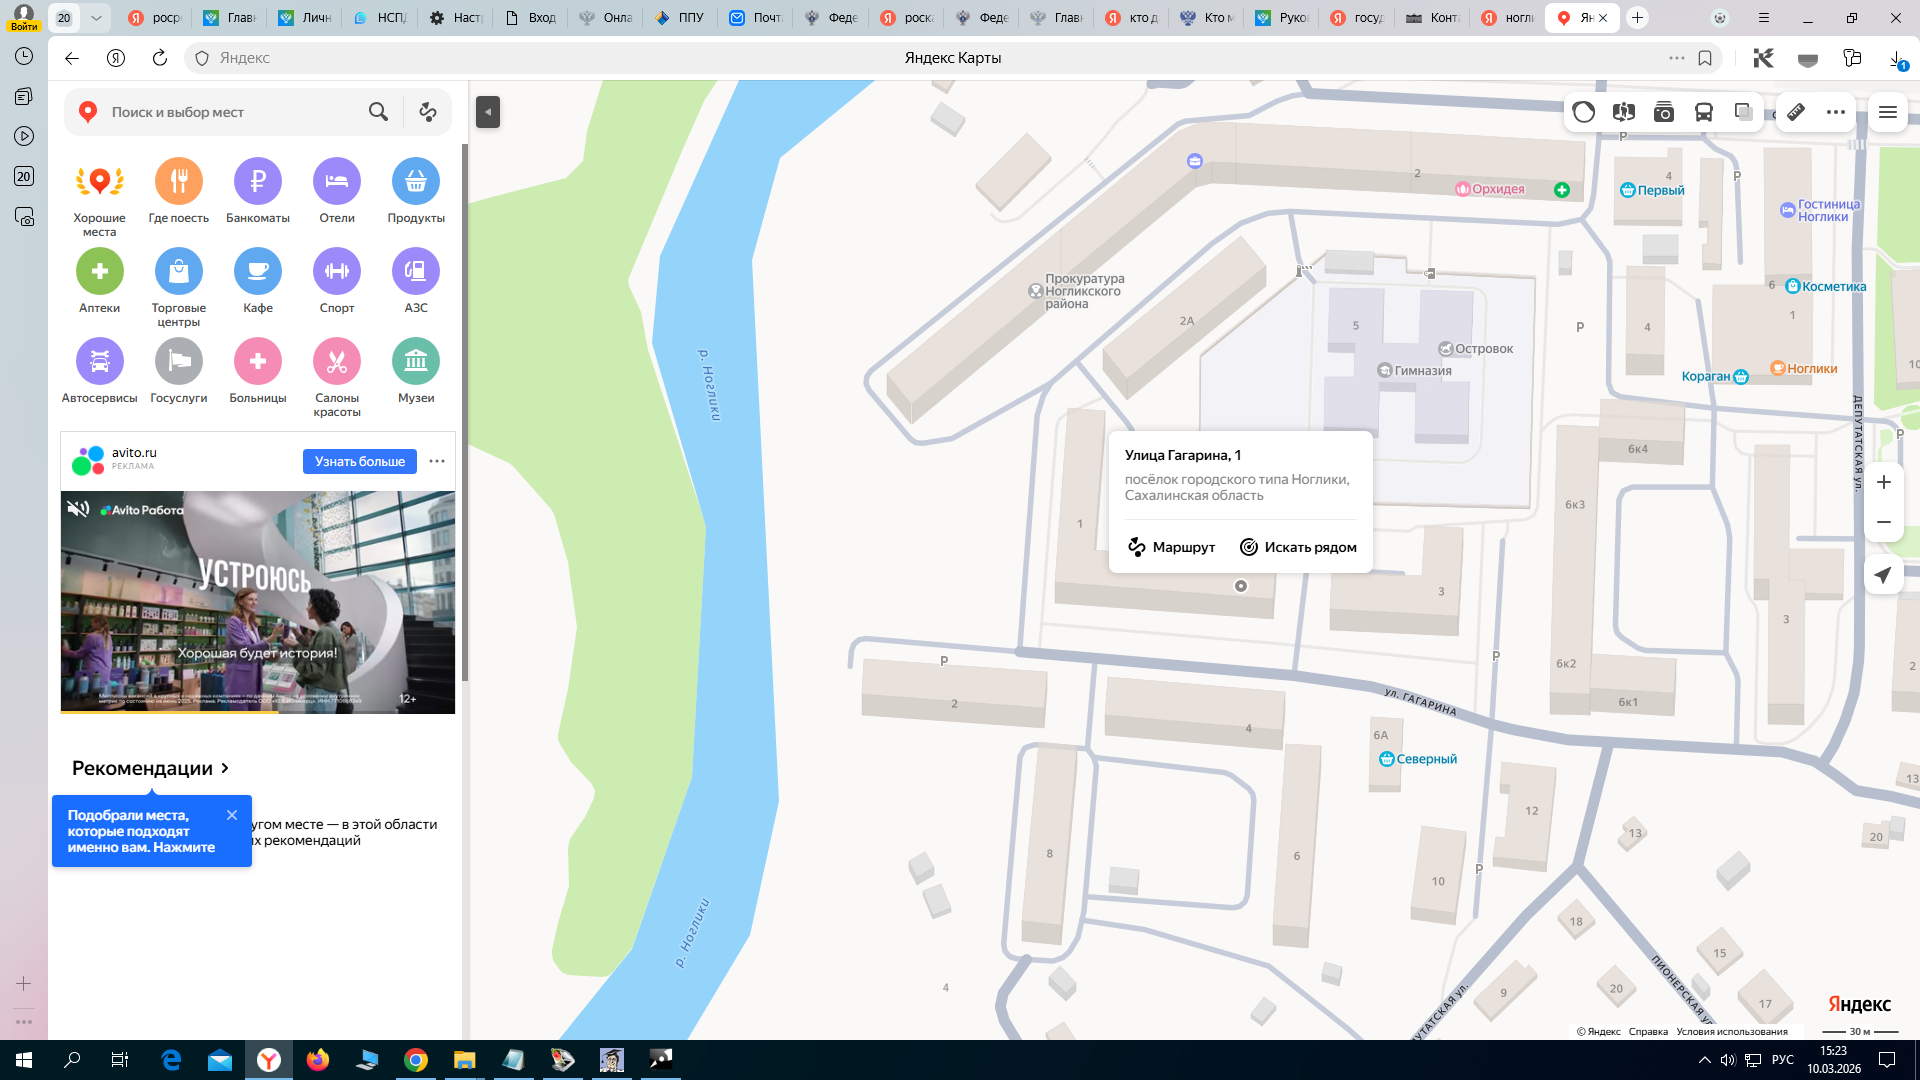Unmute the Avito ad video
This screenshot has width=1920, height=1080.
(78, 509)
